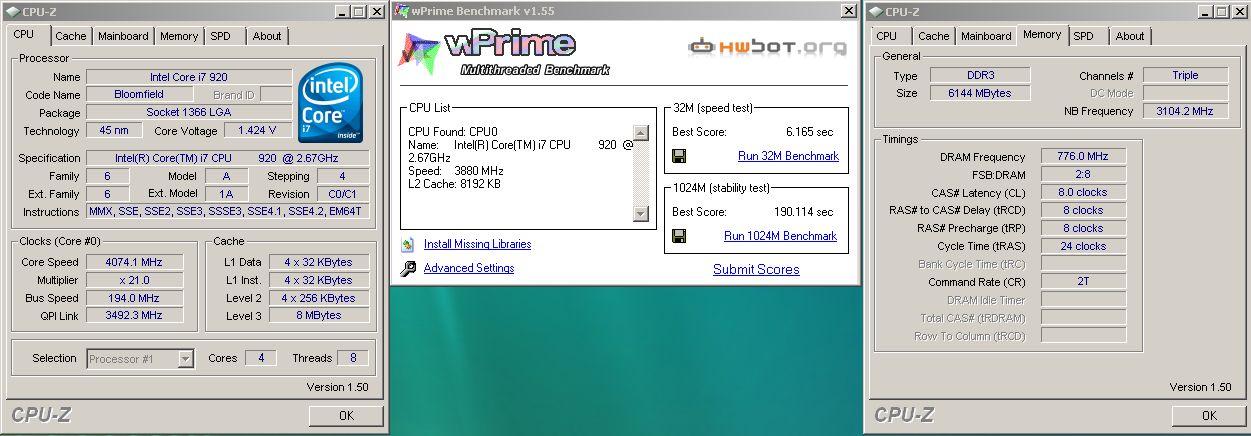This screenshot has height=436, width=1251.
Task: Open the Advanced Settings link
Action: pos(469,268)
